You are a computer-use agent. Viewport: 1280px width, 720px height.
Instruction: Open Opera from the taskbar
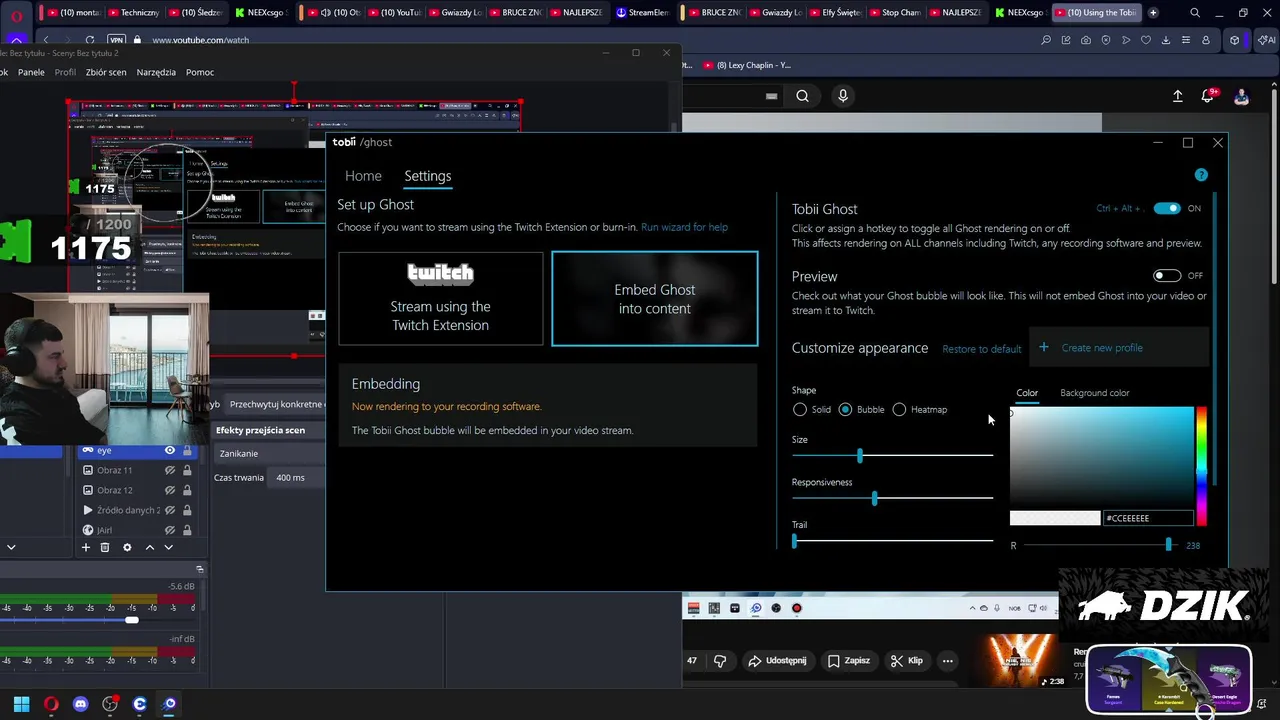[x=51, y=704]
